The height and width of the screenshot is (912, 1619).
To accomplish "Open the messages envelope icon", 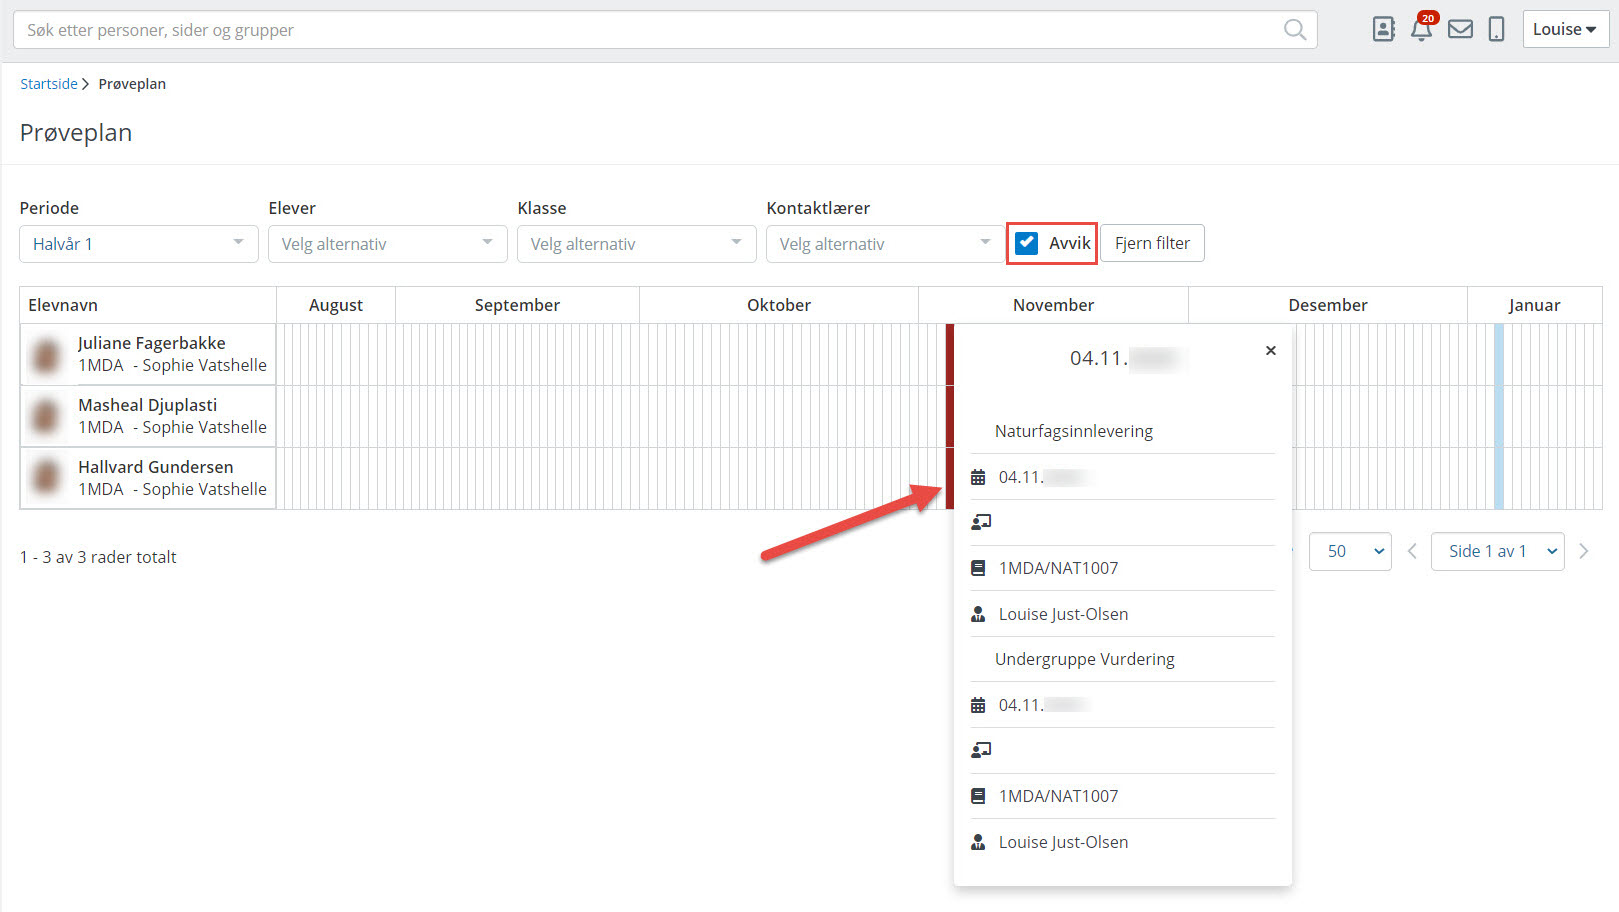I will (x=1460, y=29).
